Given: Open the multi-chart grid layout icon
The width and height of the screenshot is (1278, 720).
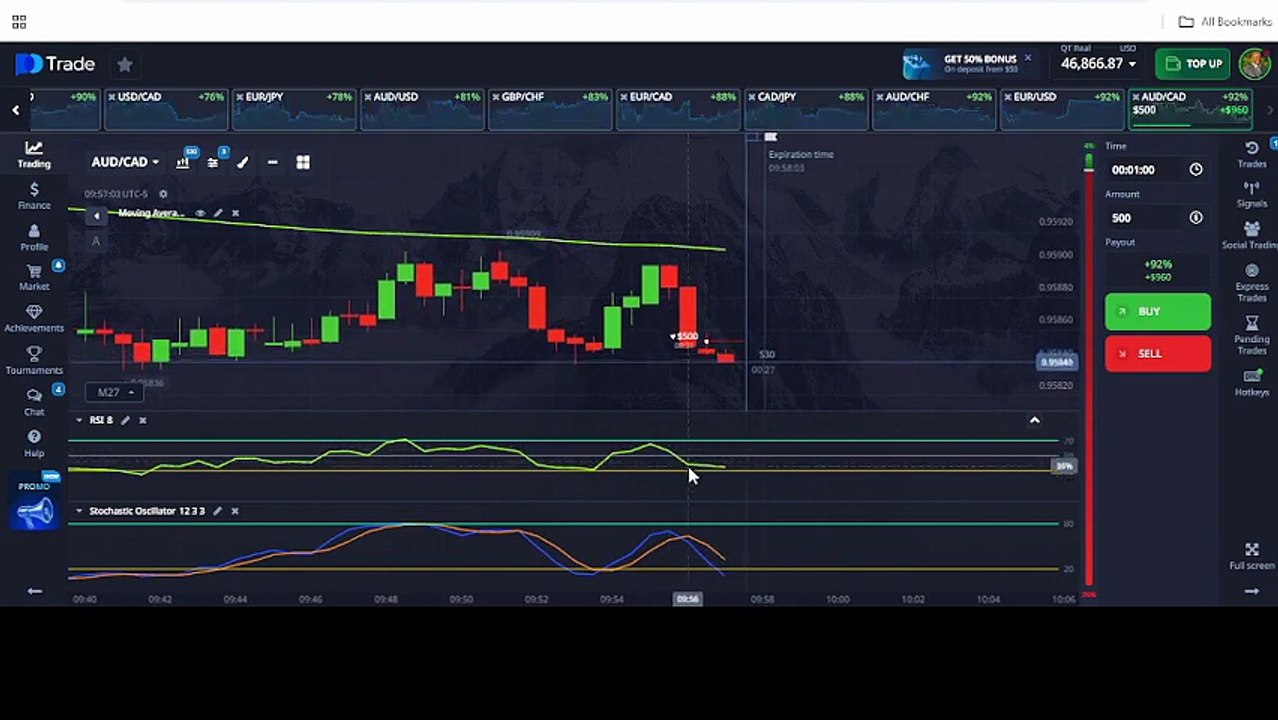Looking at the screenshot, I should (303, 162).
